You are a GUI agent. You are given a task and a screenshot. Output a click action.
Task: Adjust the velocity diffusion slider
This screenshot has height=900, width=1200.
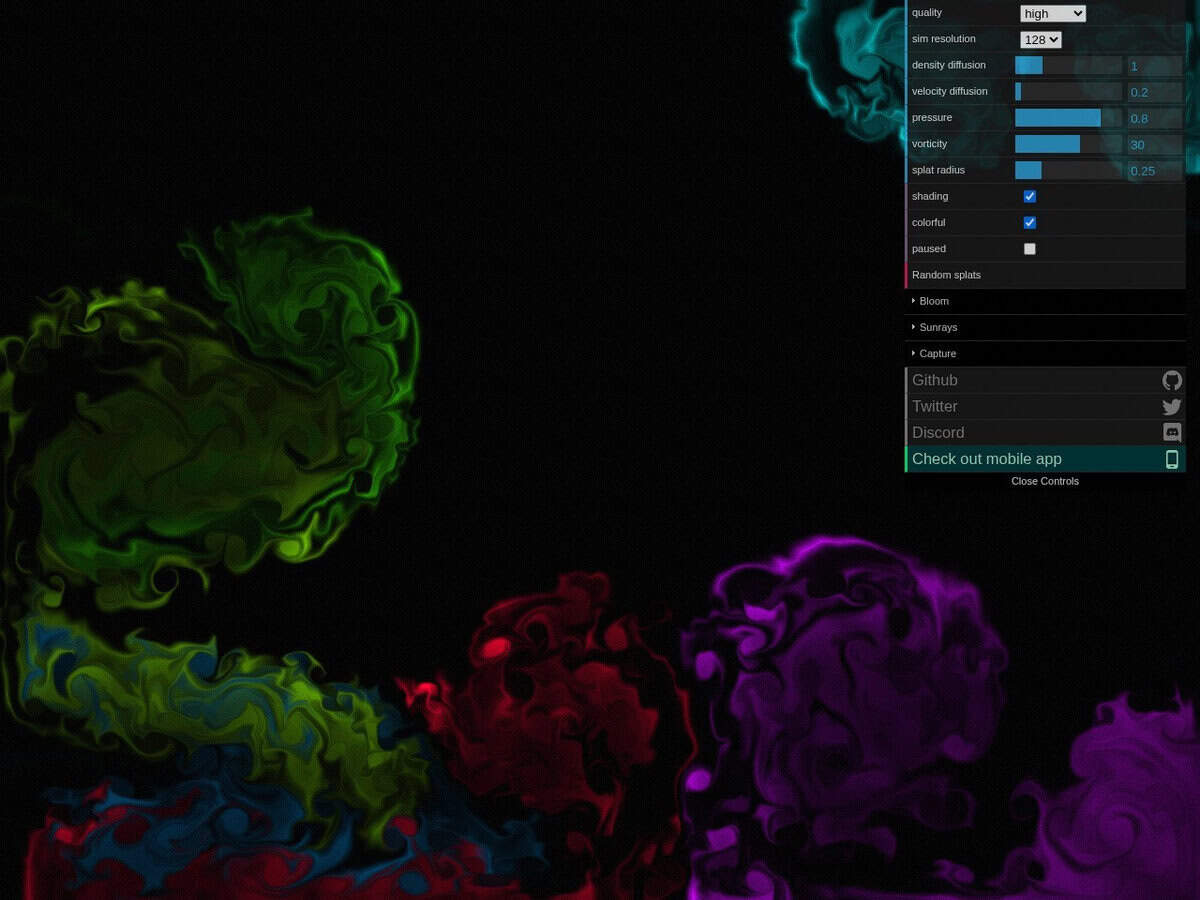[x=1068, y=92]
